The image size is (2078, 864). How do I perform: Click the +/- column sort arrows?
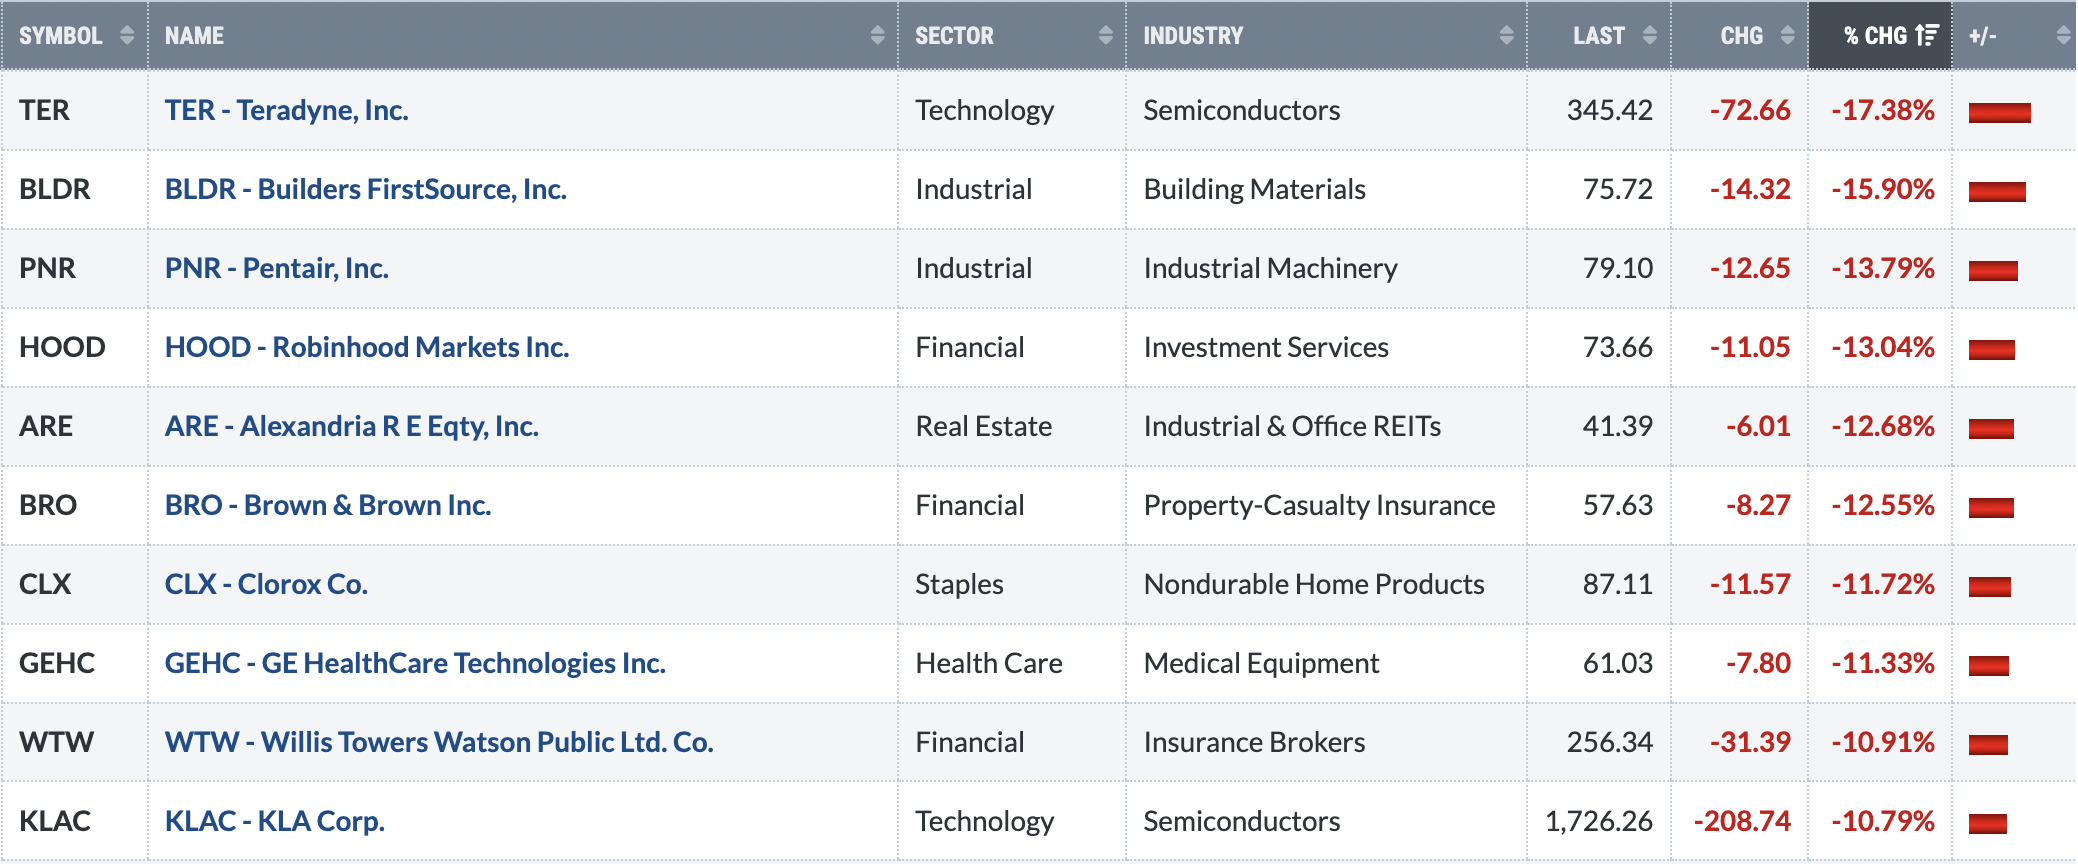pyautogui.click(x=2062, y=36)
